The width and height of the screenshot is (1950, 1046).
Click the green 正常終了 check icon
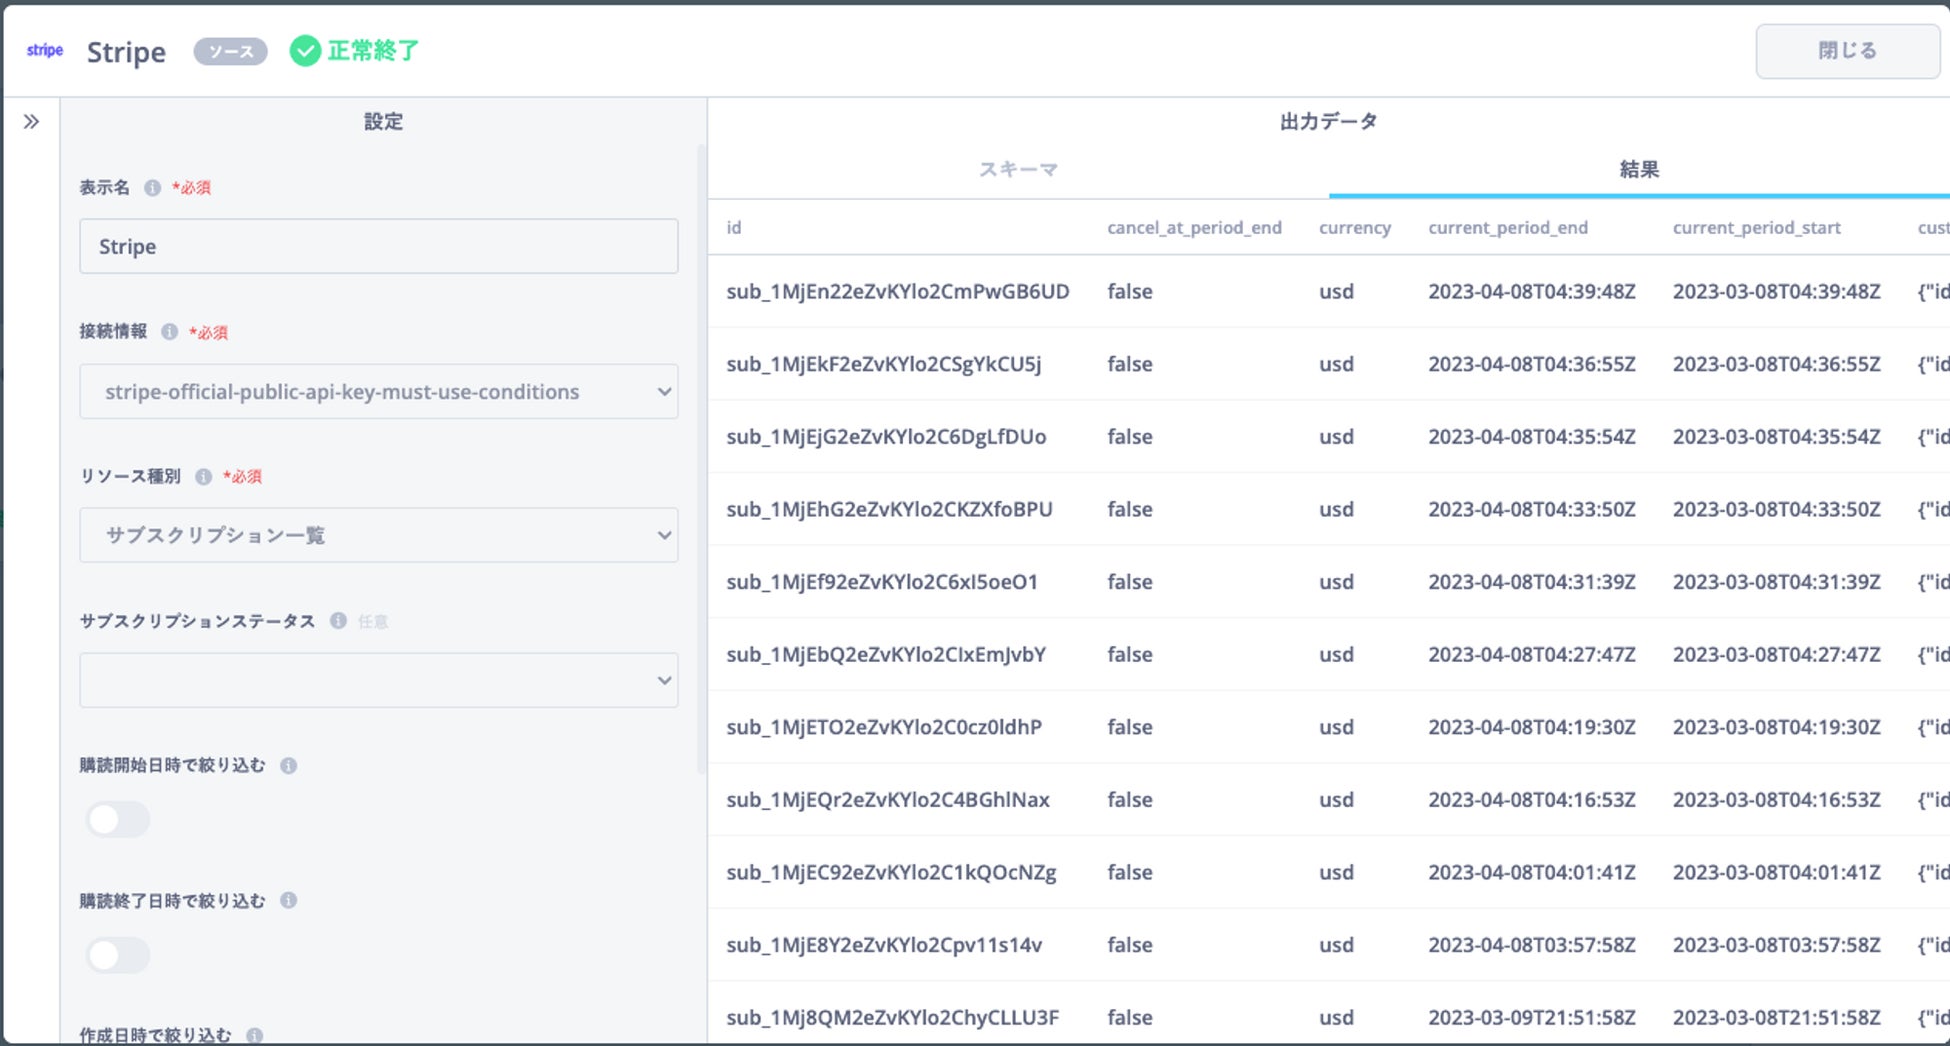pos(305,51)
